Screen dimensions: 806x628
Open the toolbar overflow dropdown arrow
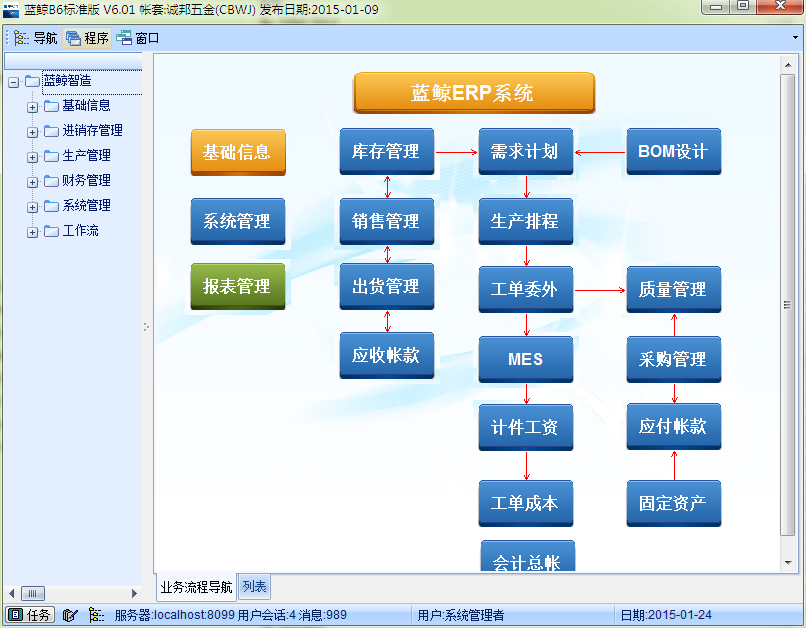click(795, 38)
